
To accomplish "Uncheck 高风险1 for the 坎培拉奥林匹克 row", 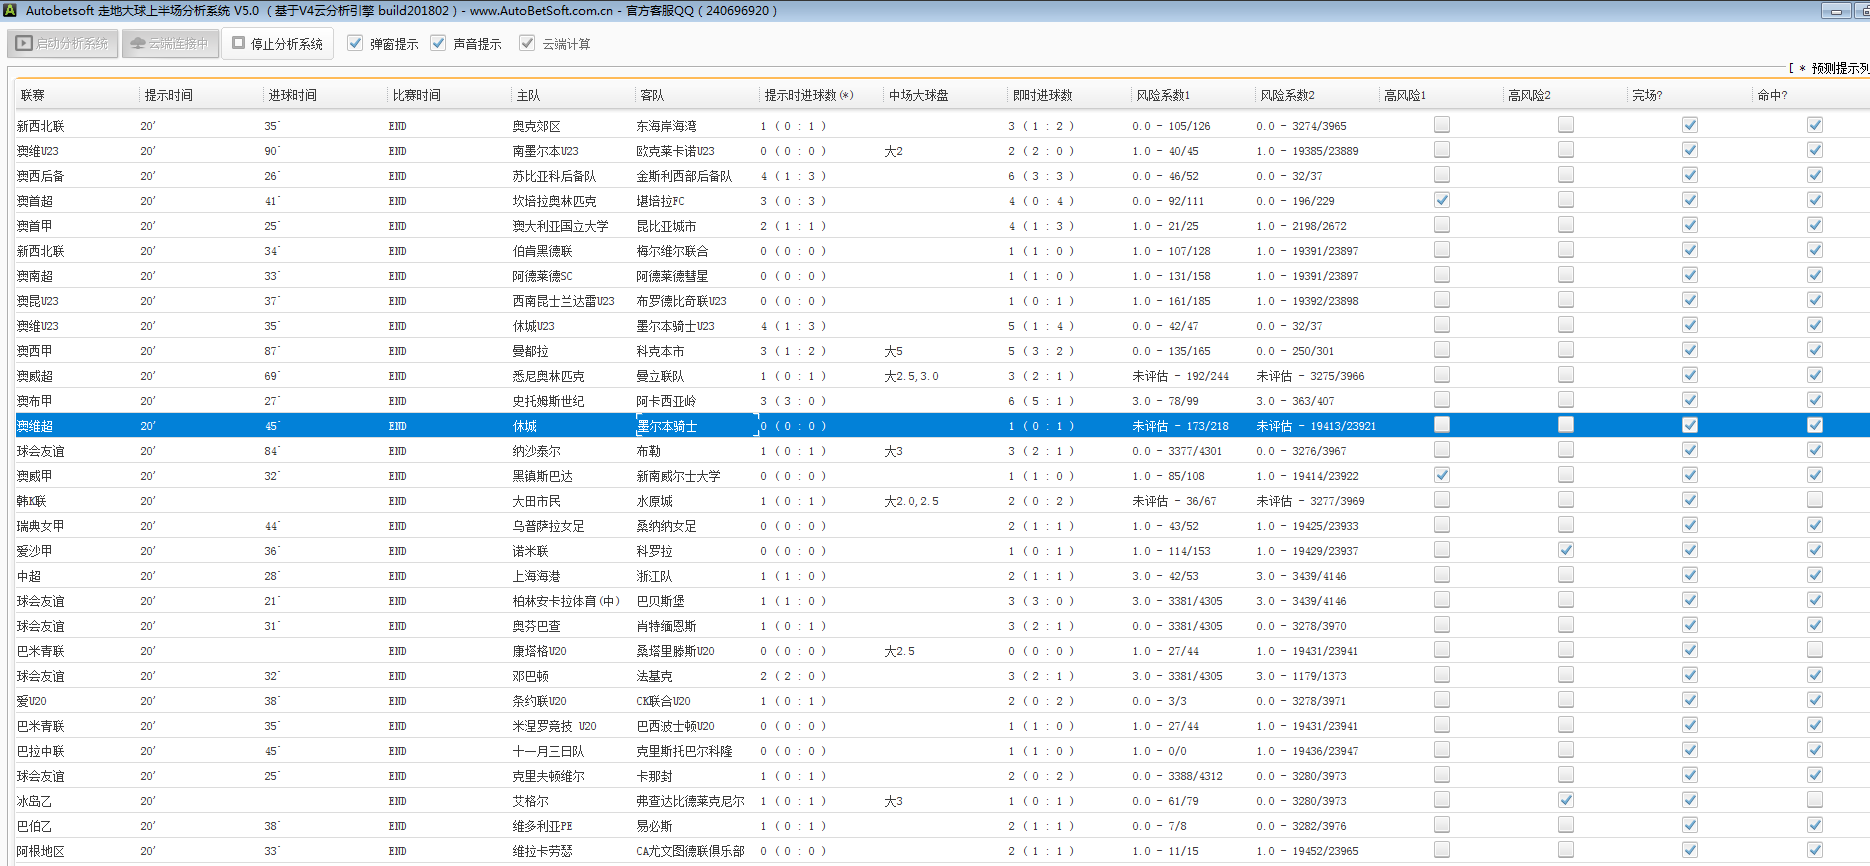I will click(1441, 200).
